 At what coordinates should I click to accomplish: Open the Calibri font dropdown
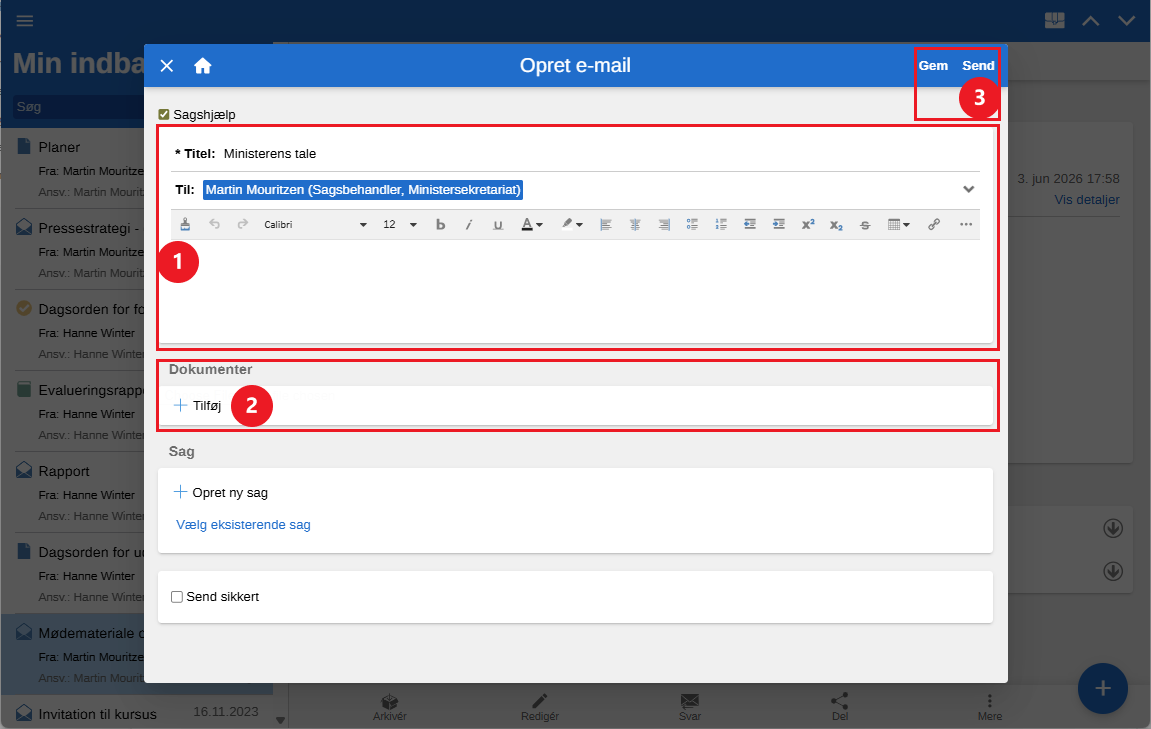(x=315, y=225)
